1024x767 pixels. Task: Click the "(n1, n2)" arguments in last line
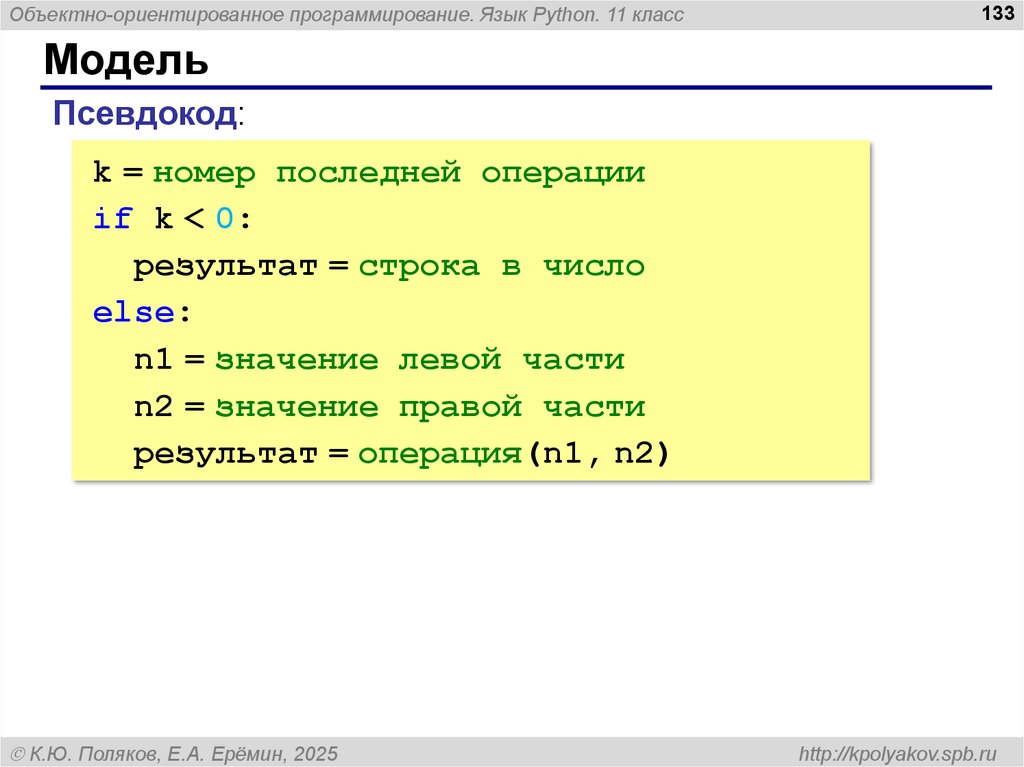coord(596,455)
